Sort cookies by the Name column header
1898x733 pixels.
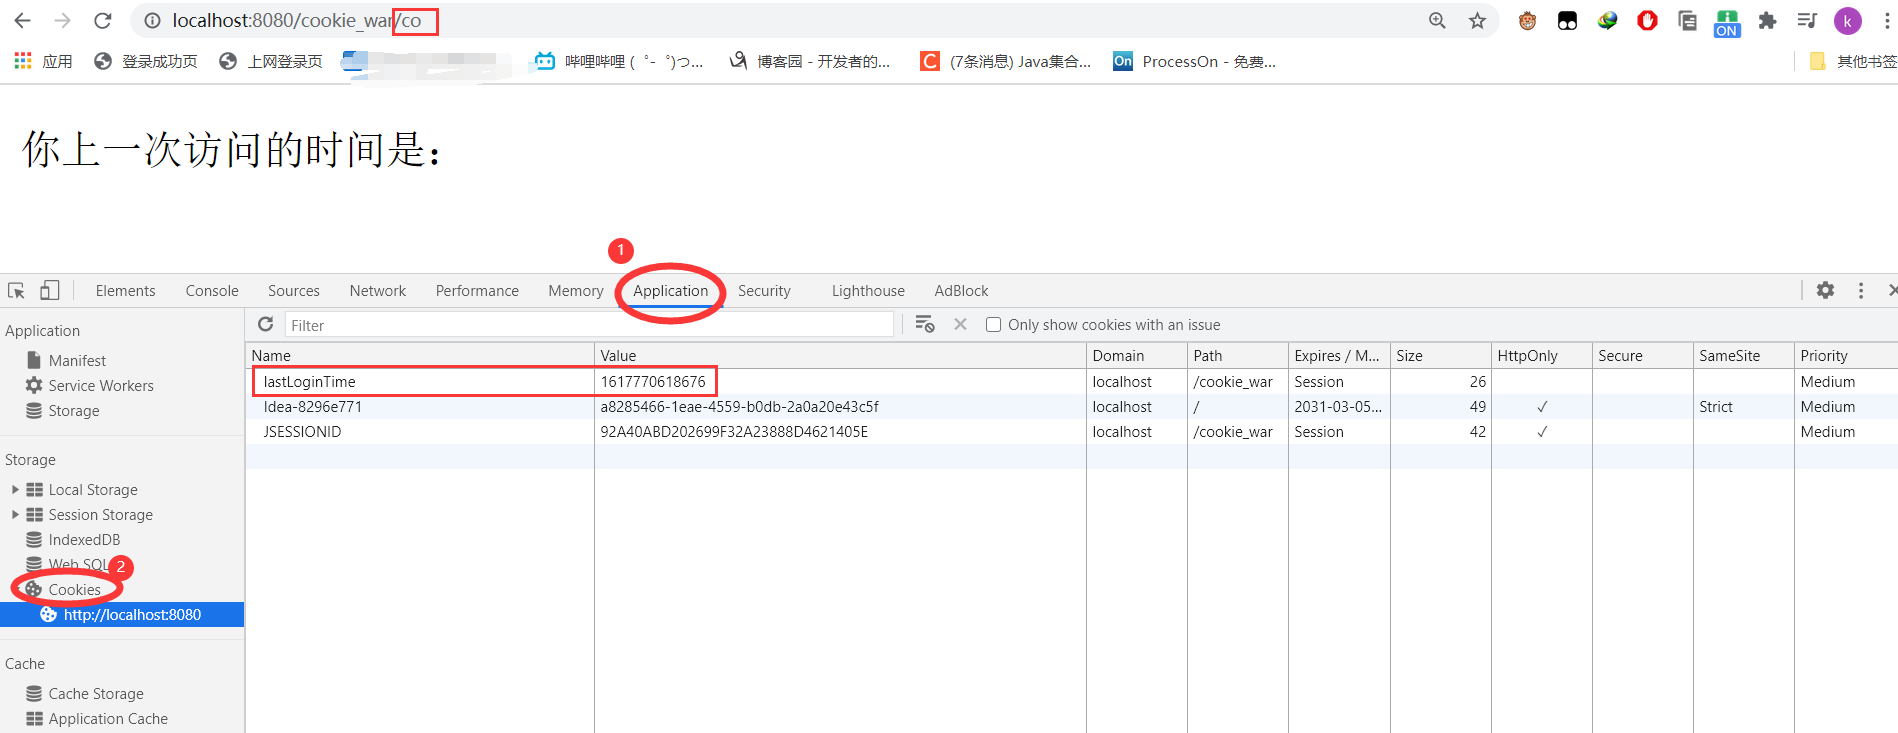pyautogui.click(x=419, y=356)
